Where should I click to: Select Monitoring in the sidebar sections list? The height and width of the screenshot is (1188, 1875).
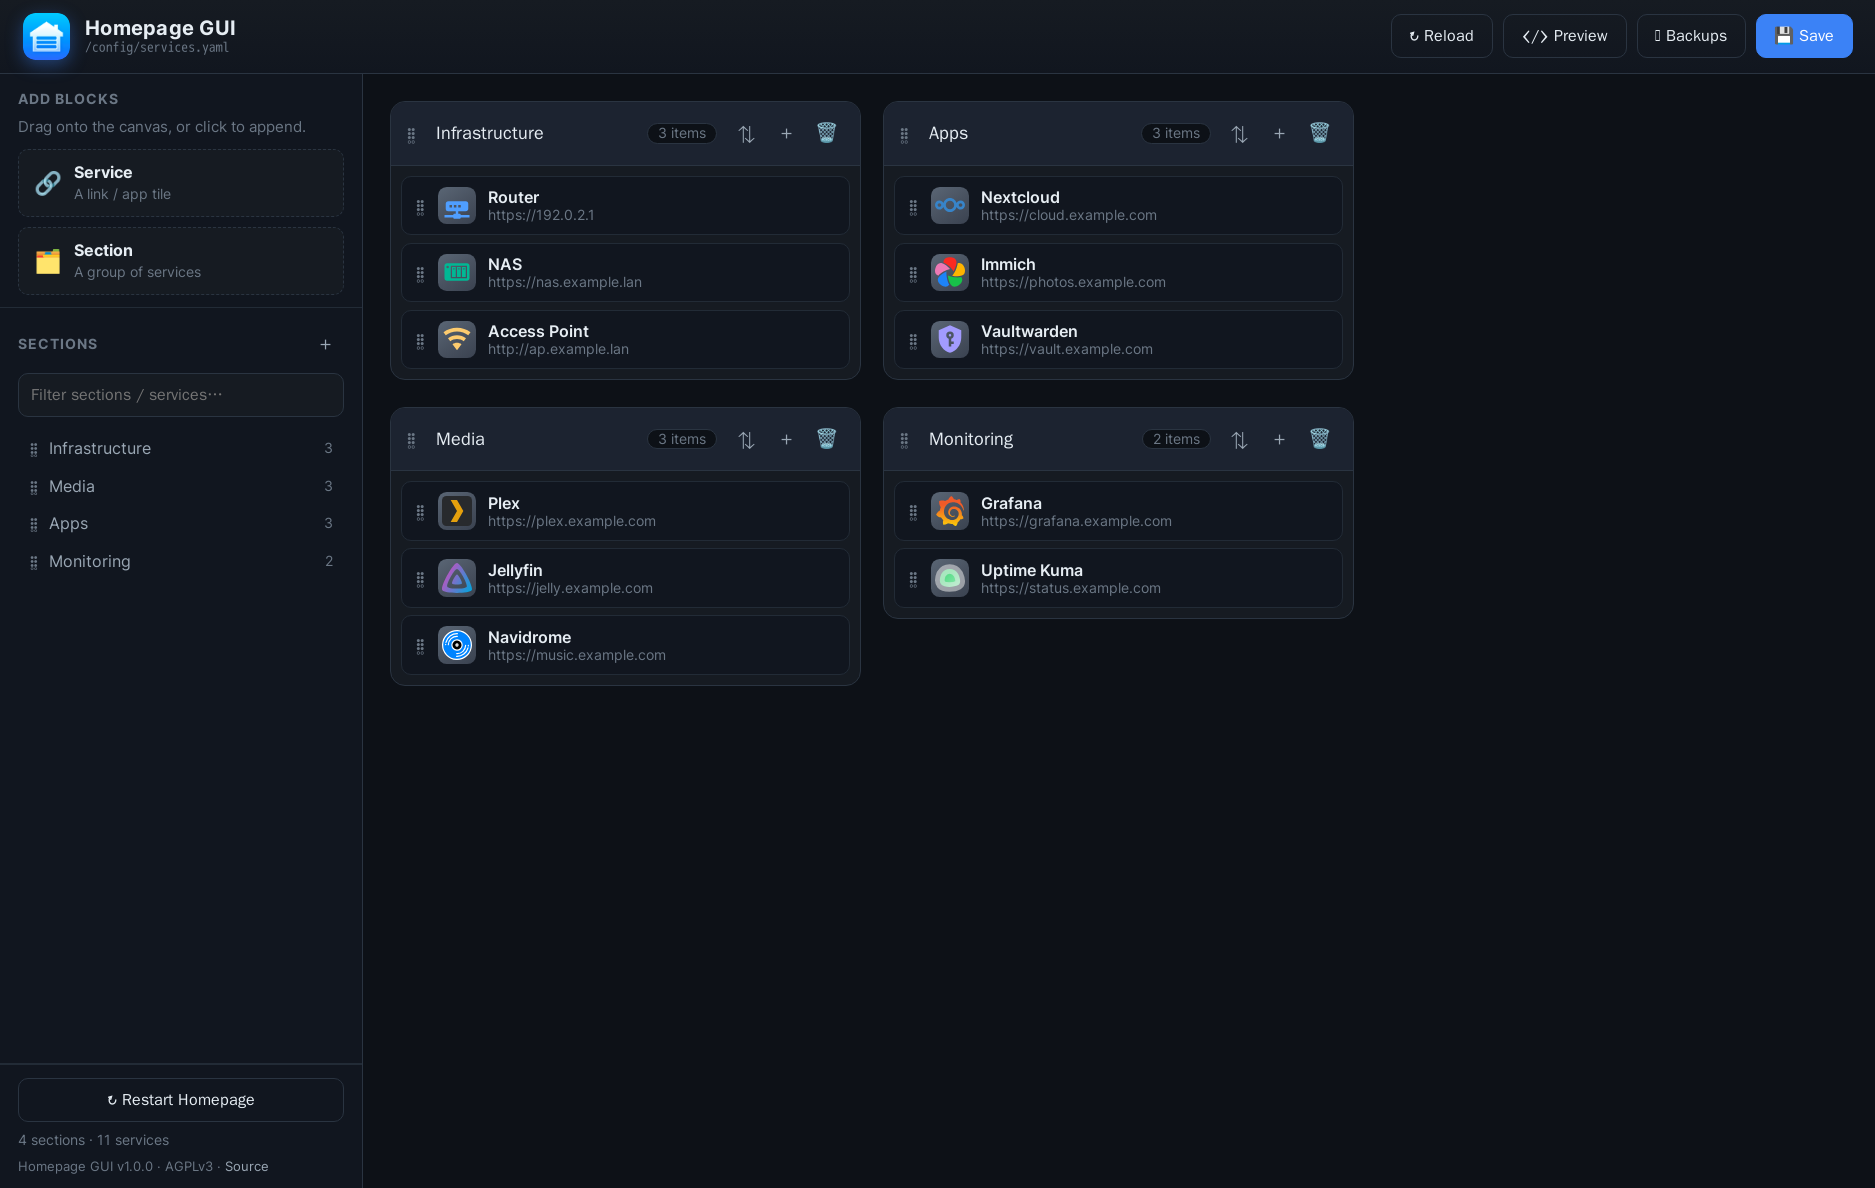tap(181, 562)
